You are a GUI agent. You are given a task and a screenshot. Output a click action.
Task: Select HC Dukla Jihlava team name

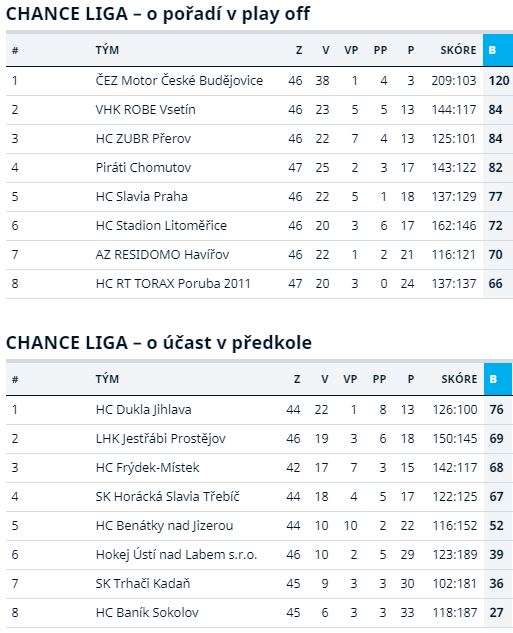[143, 410]
